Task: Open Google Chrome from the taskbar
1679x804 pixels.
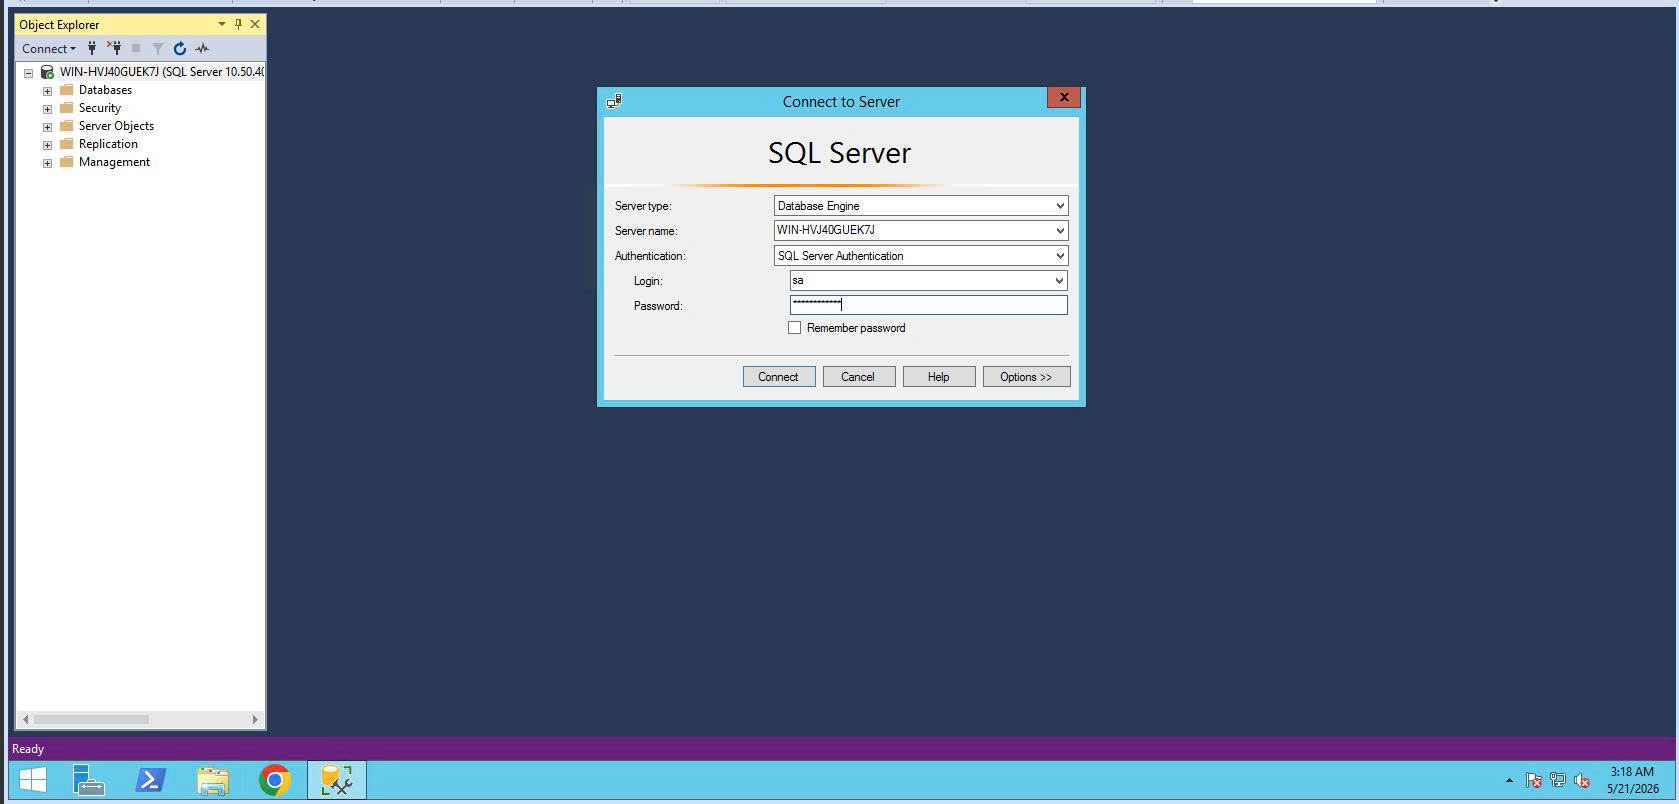Action: (x=275, y=780)
